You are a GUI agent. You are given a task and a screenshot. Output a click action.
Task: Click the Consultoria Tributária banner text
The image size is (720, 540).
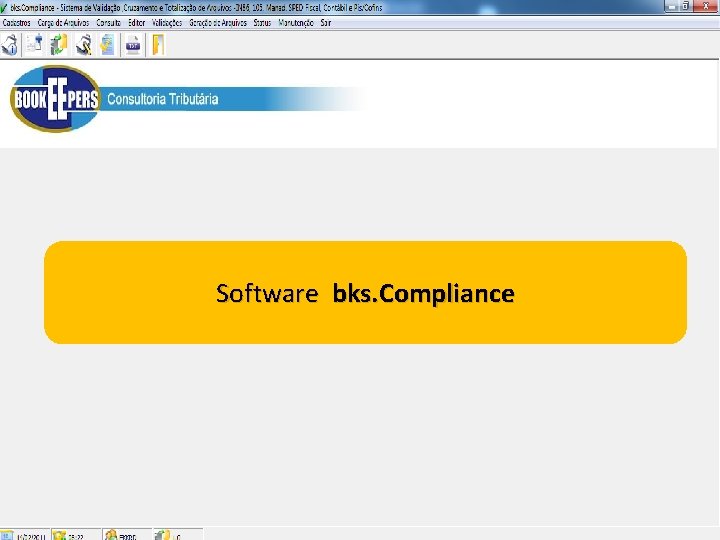(163, 99)
